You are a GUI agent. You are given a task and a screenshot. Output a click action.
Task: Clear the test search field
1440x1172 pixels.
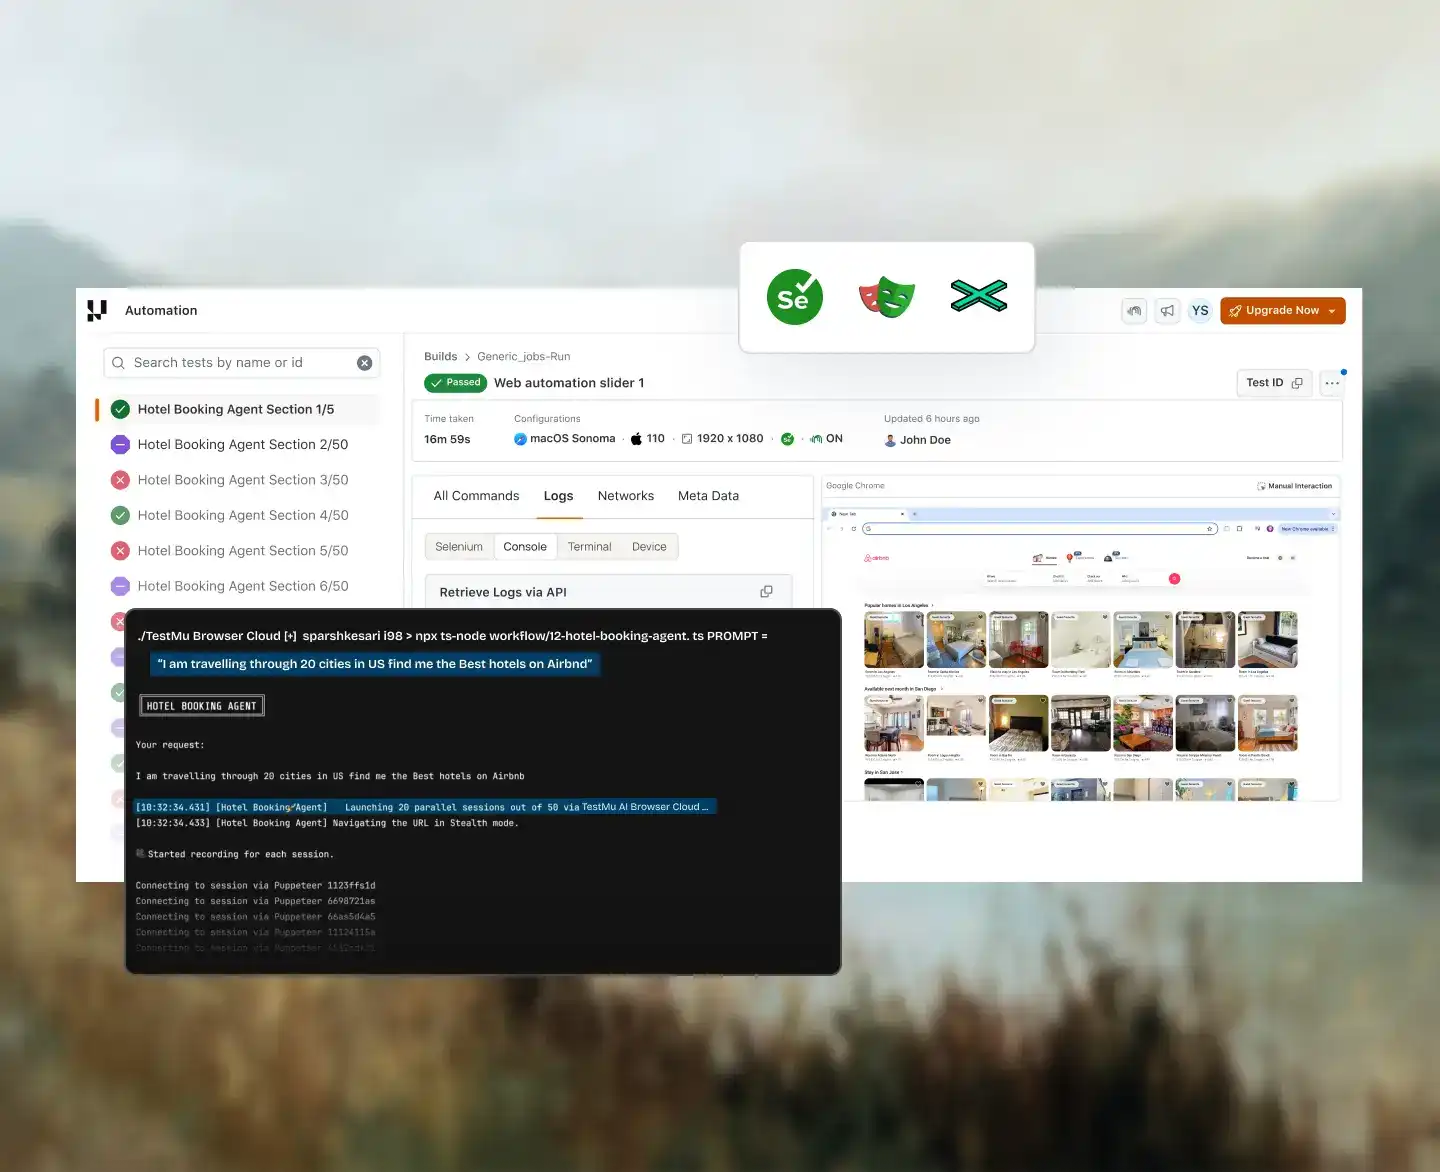pos(365,363)
